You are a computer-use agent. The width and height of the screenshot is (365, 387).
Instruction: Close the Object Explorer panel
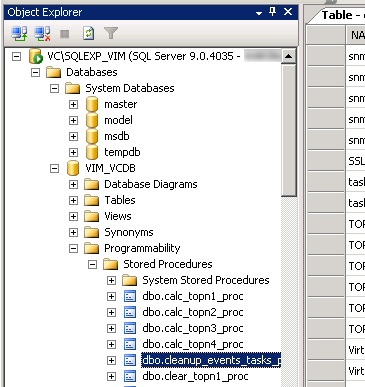(288, 12)
